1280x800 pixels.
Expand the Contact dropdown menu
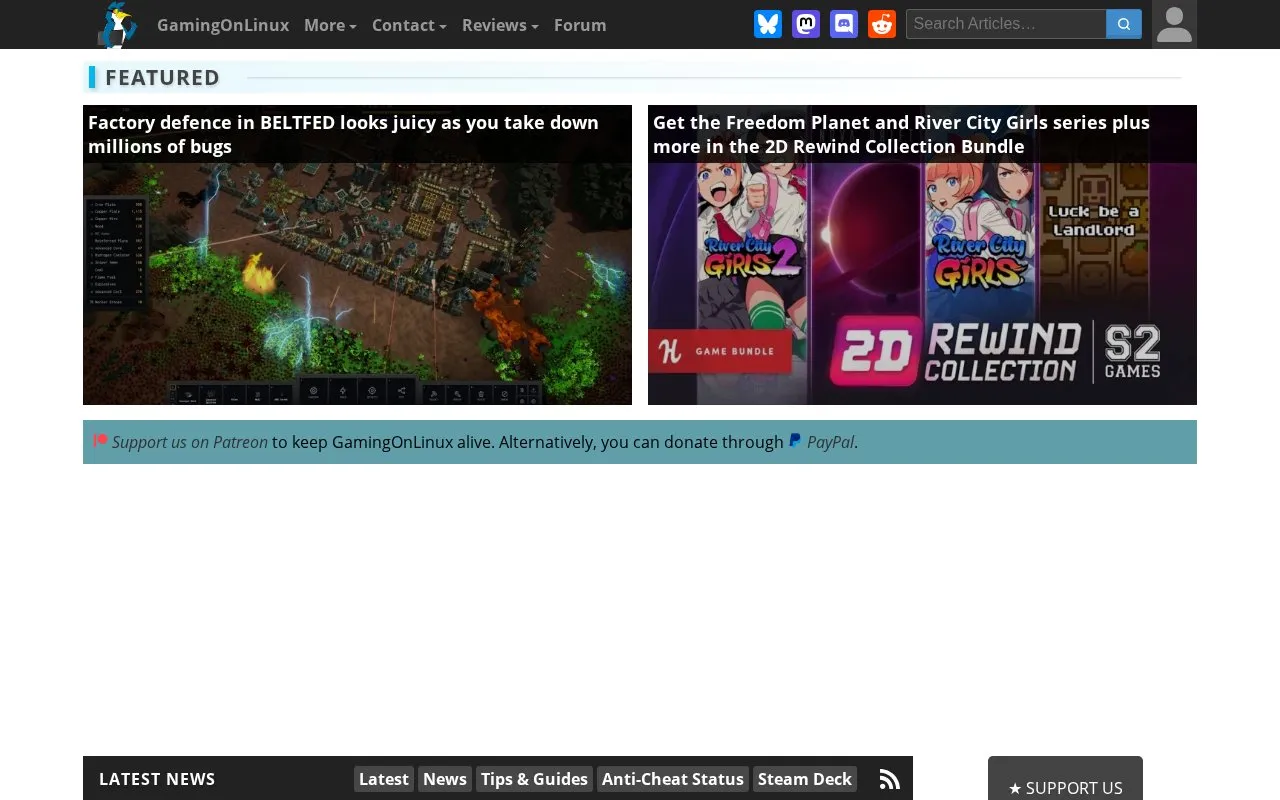tap(409, 25)
